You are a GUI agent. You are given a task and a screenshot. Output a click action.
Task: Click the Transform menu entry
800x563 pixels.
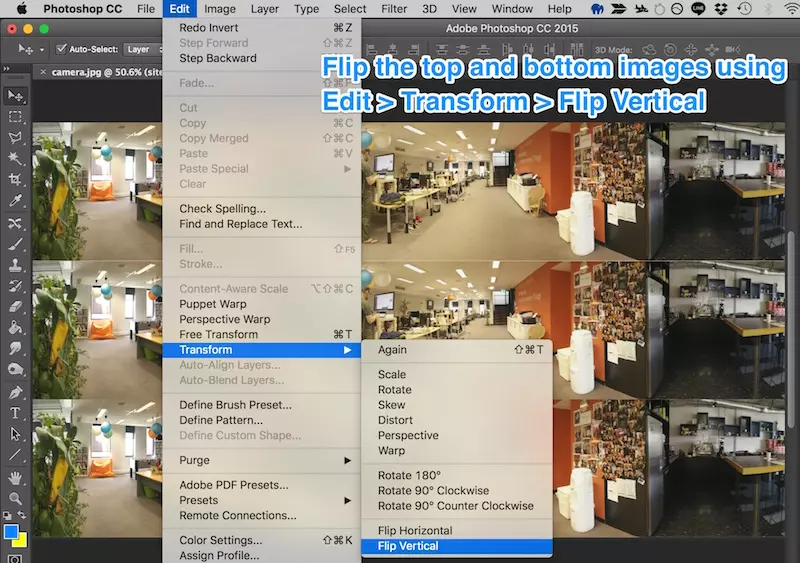pos(262,350)
